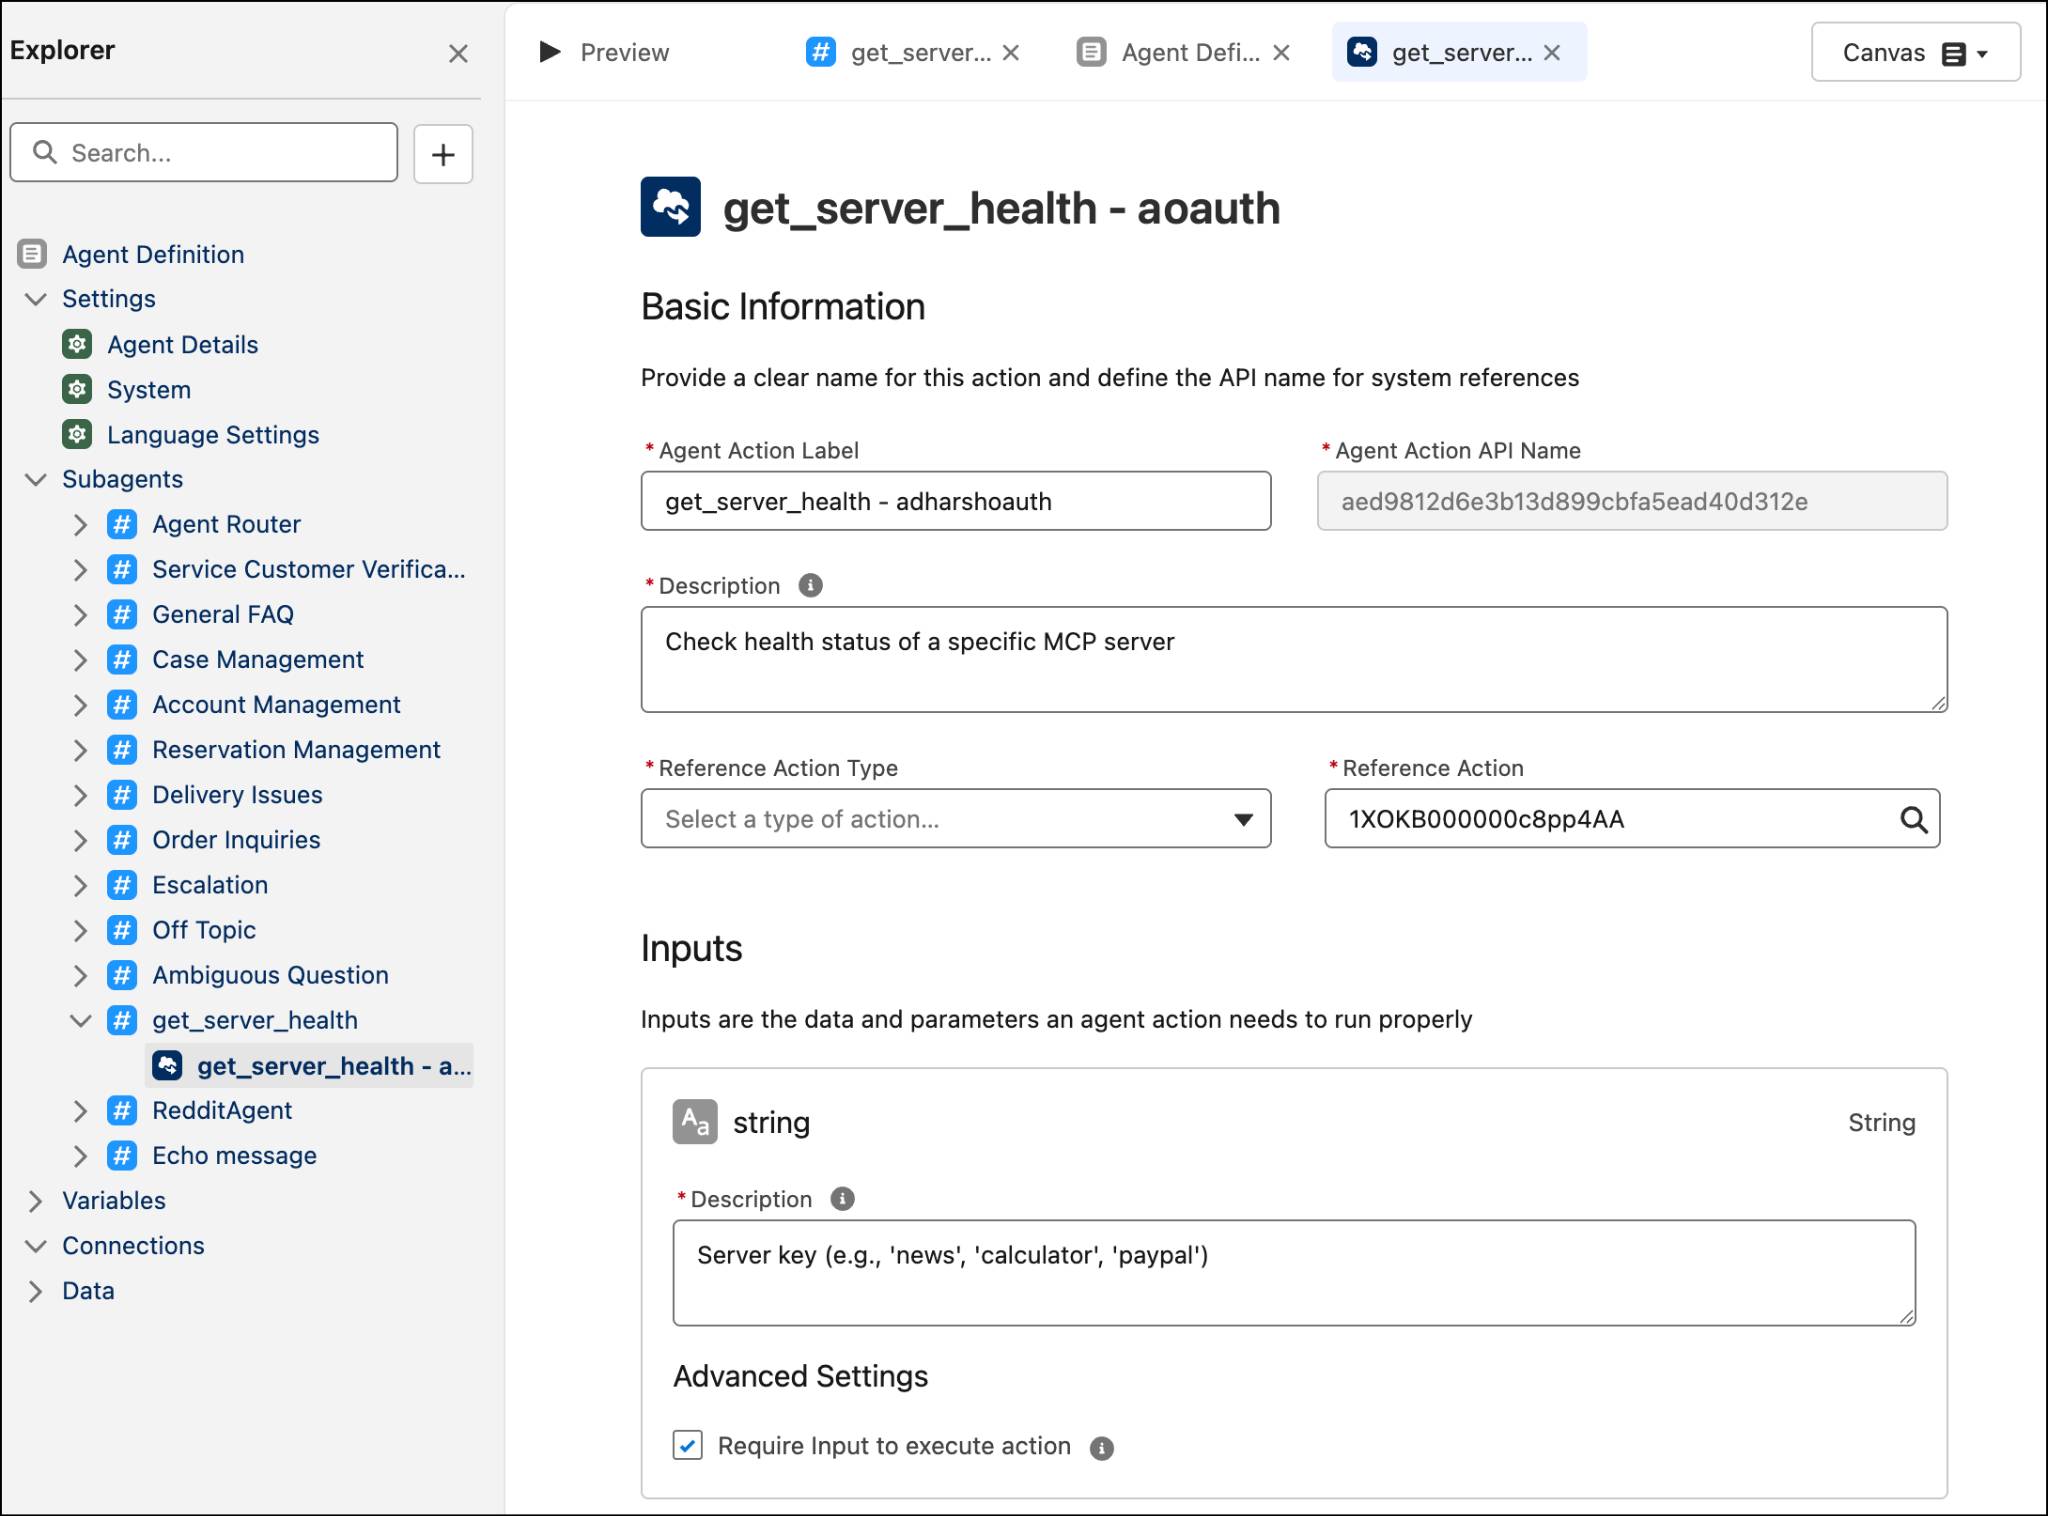Open Reservation Management subagent
This screenshot has width=2048, height=1516.
click(x=296, y=749)
